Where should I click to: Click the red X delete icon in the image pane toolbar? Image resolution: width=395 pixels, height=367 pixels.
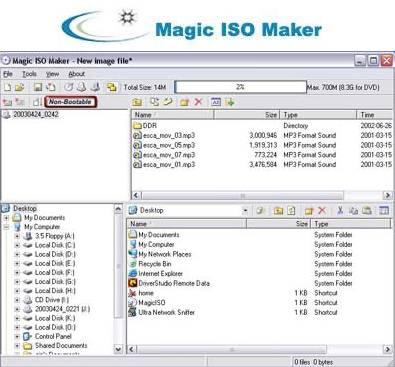[x=199, y=102]
